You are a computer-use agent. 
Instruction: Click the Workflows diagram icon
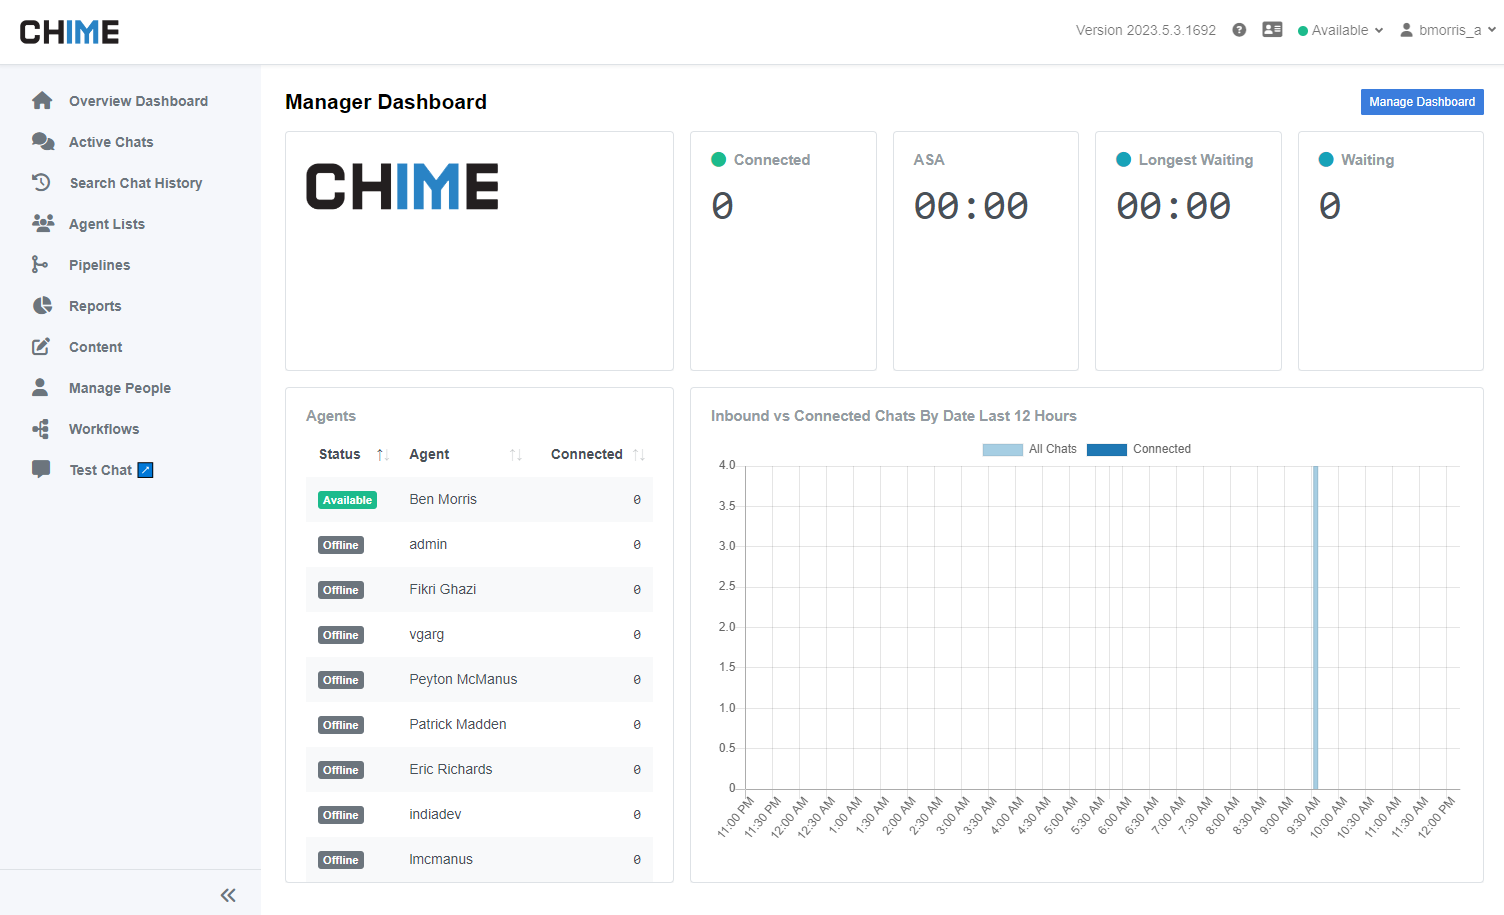point(41,429)
